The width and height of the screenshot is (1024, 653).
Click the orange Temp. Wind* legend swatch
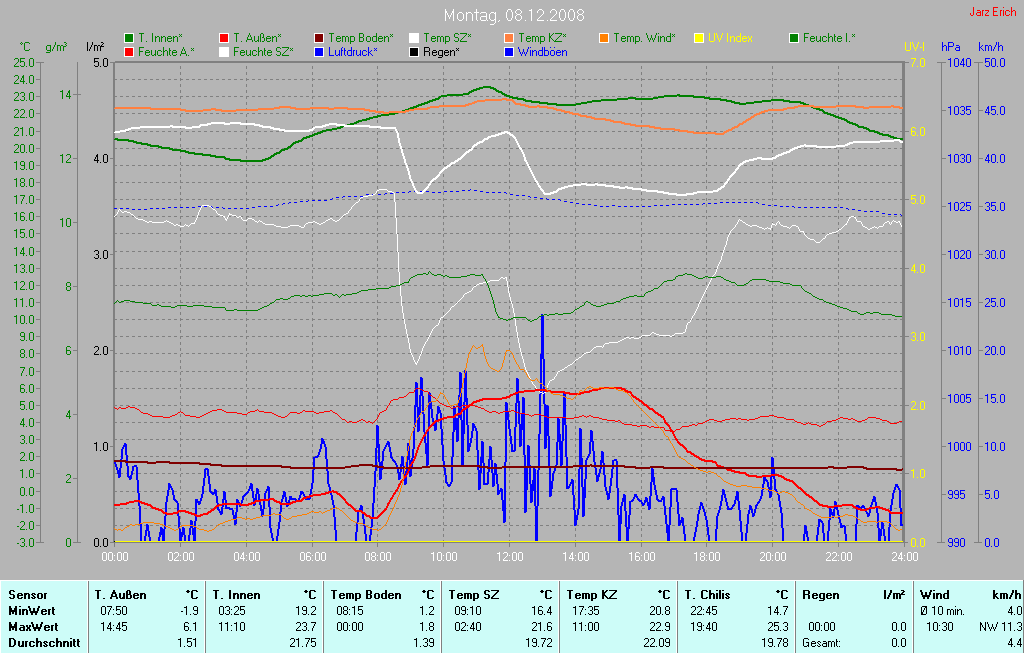(x=604, y=38)
